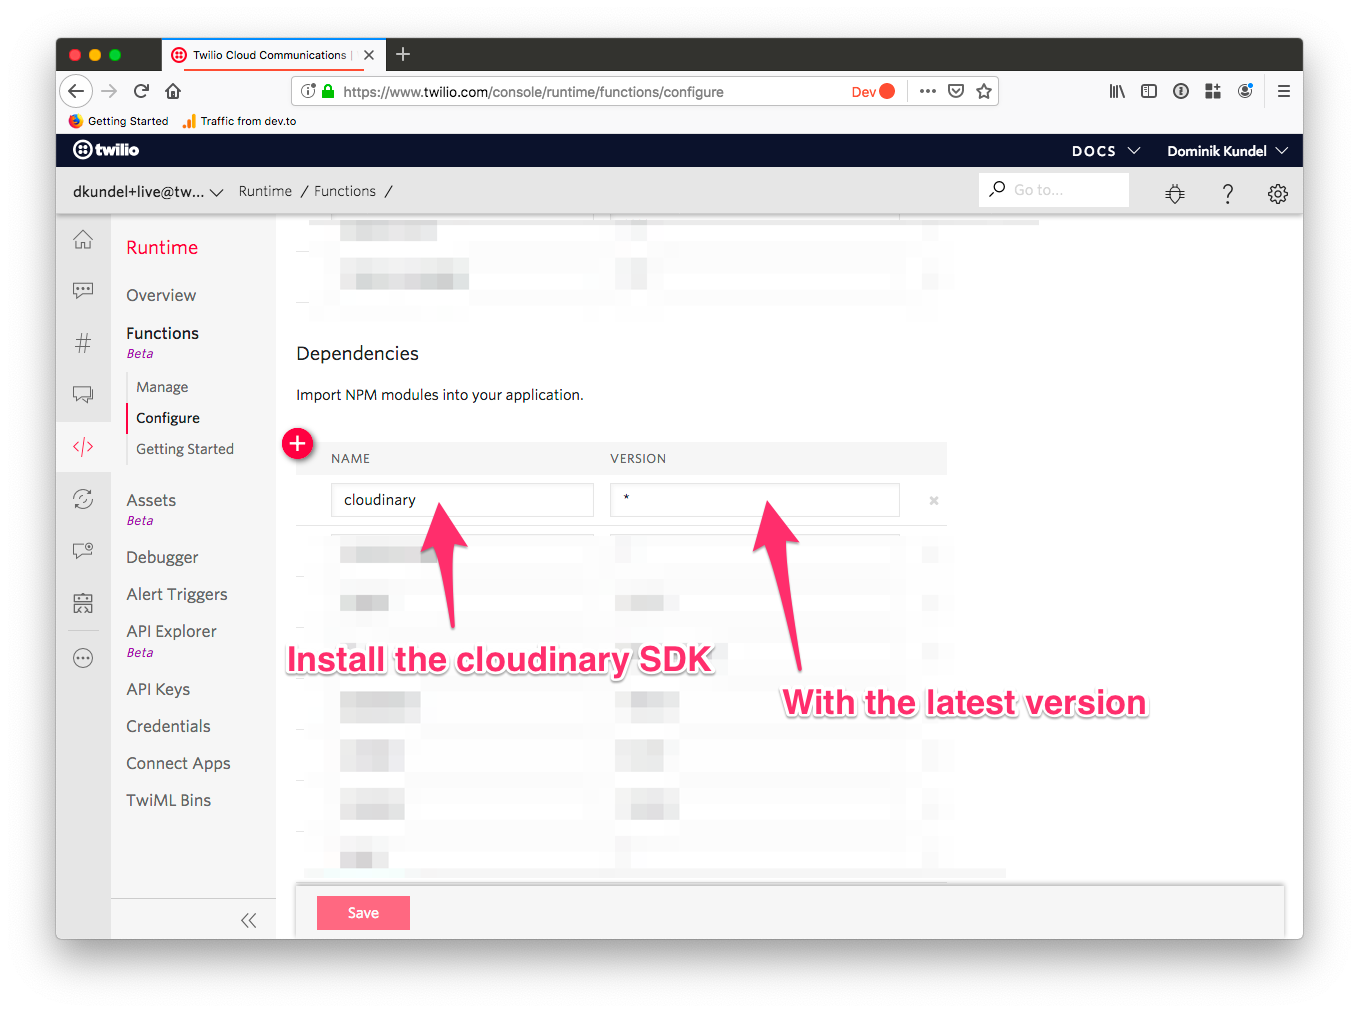Close the Twilio Cloud Communications tab
Viewport: 1359px width, 1013px height.
coord(369,55)
